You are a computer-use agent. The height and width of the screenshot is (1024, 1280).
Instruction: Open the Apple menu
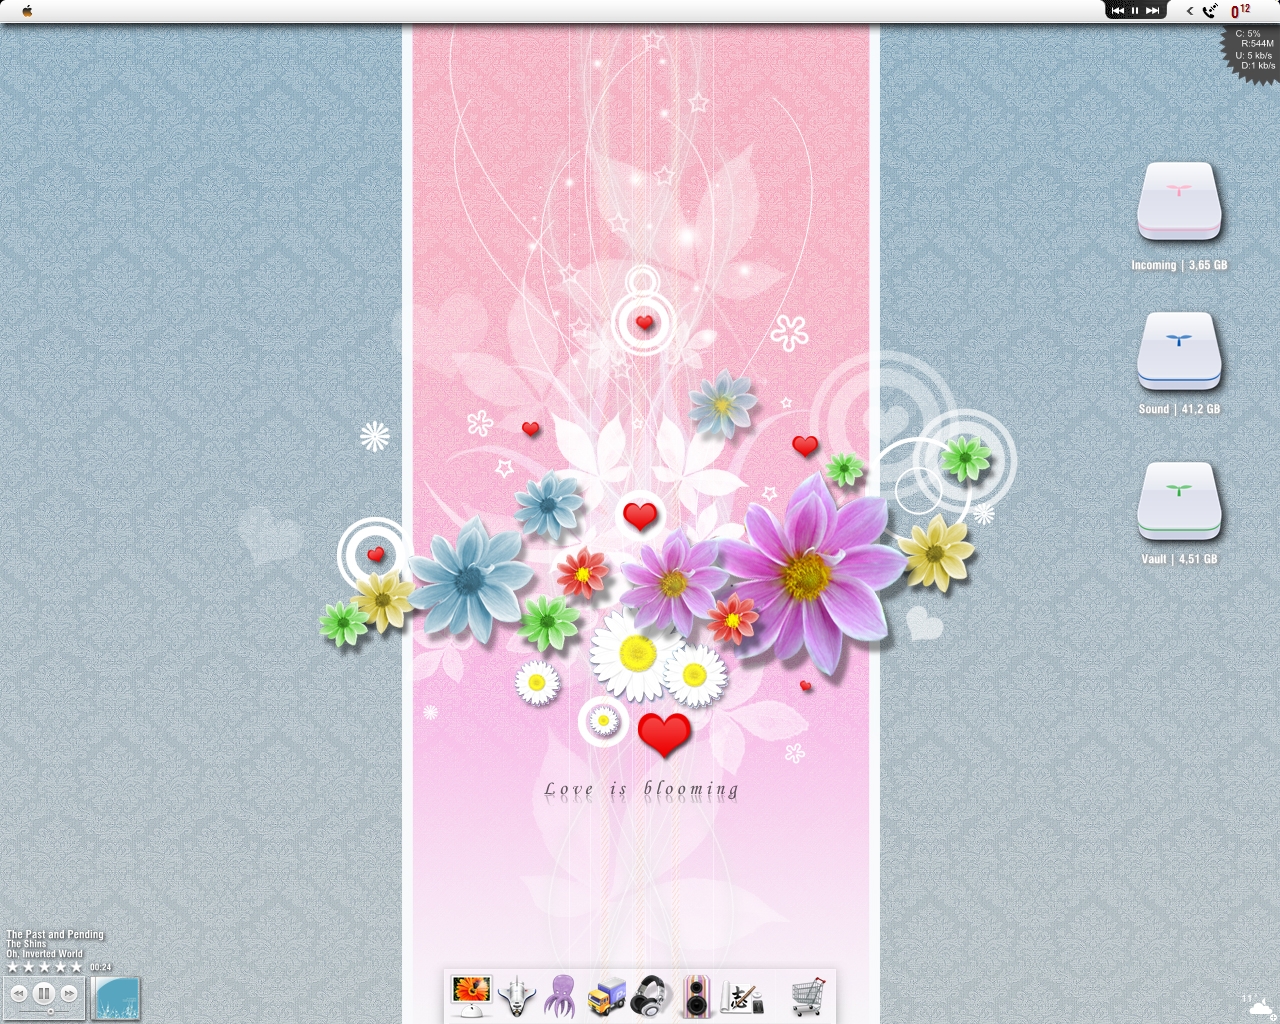point(27,11)
